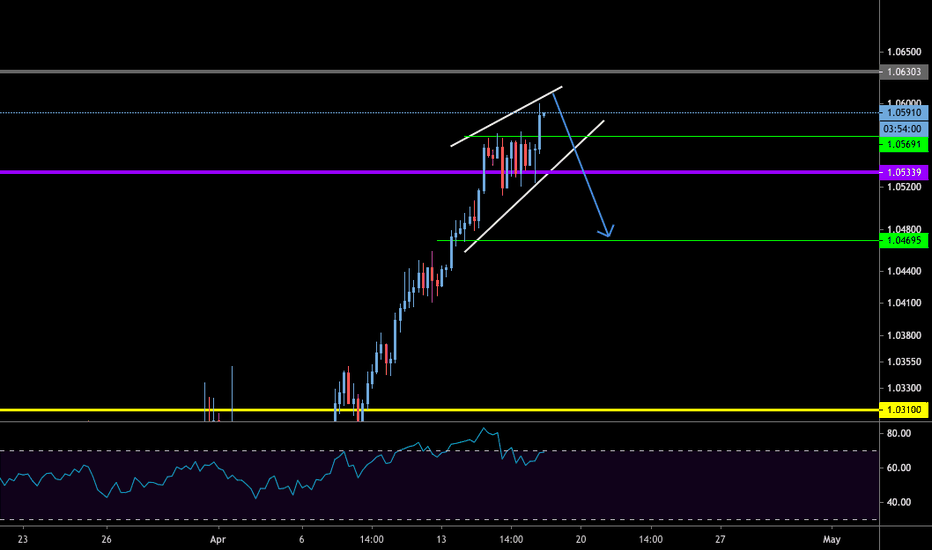Select the purple 1.05339 price label
The image size is (932, 550).
pos(903,172)
